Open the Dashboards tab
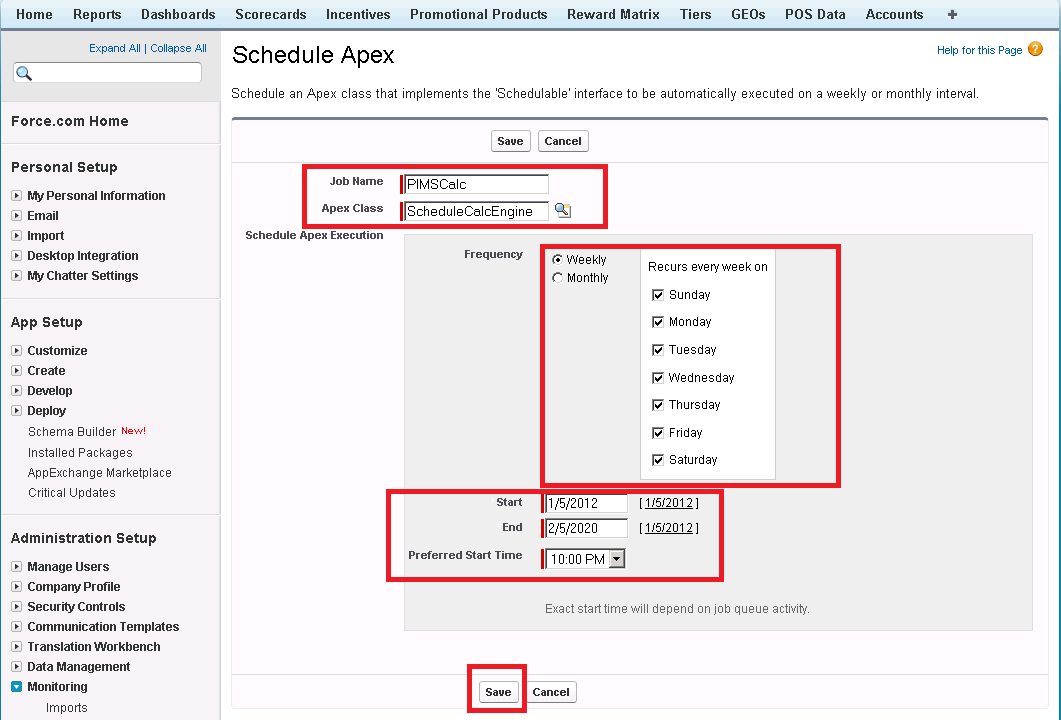Viewport: 1061px width, 720px height. tap(178, 14)
